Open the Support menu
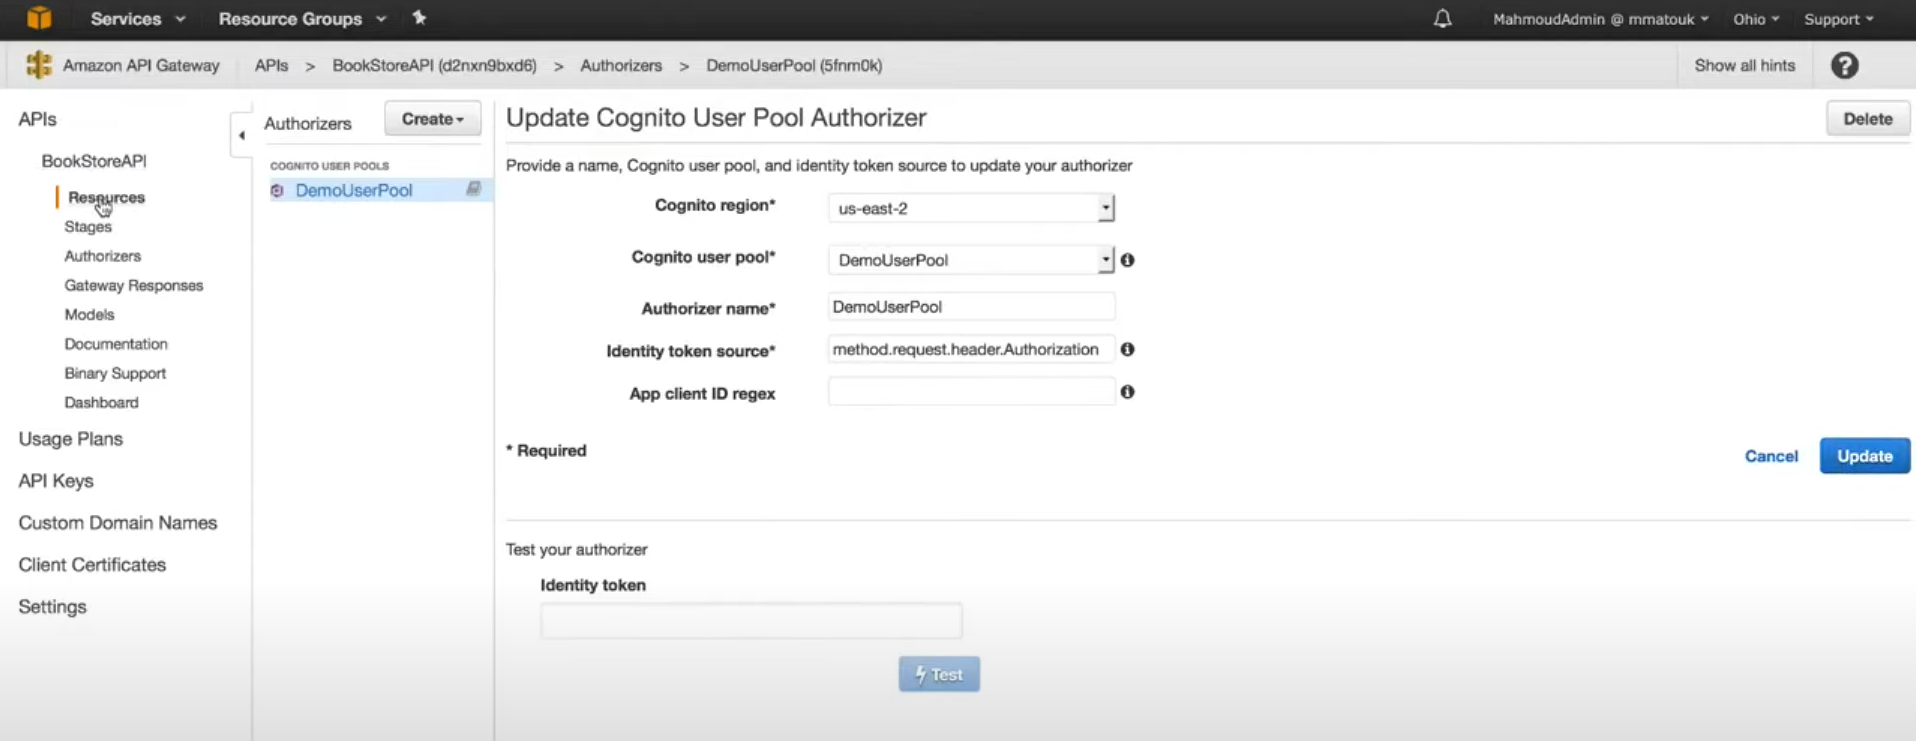 coord(1838,19)
